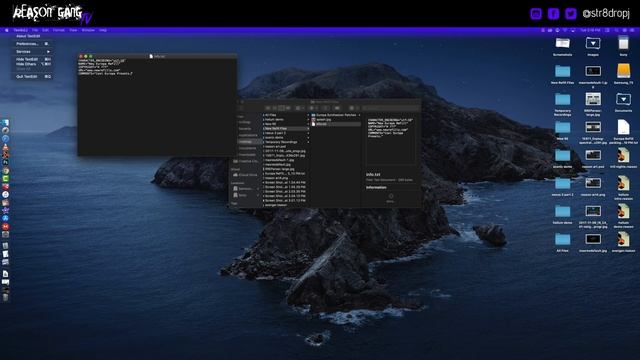Click the Finder window search field

[x=390, y=108]
